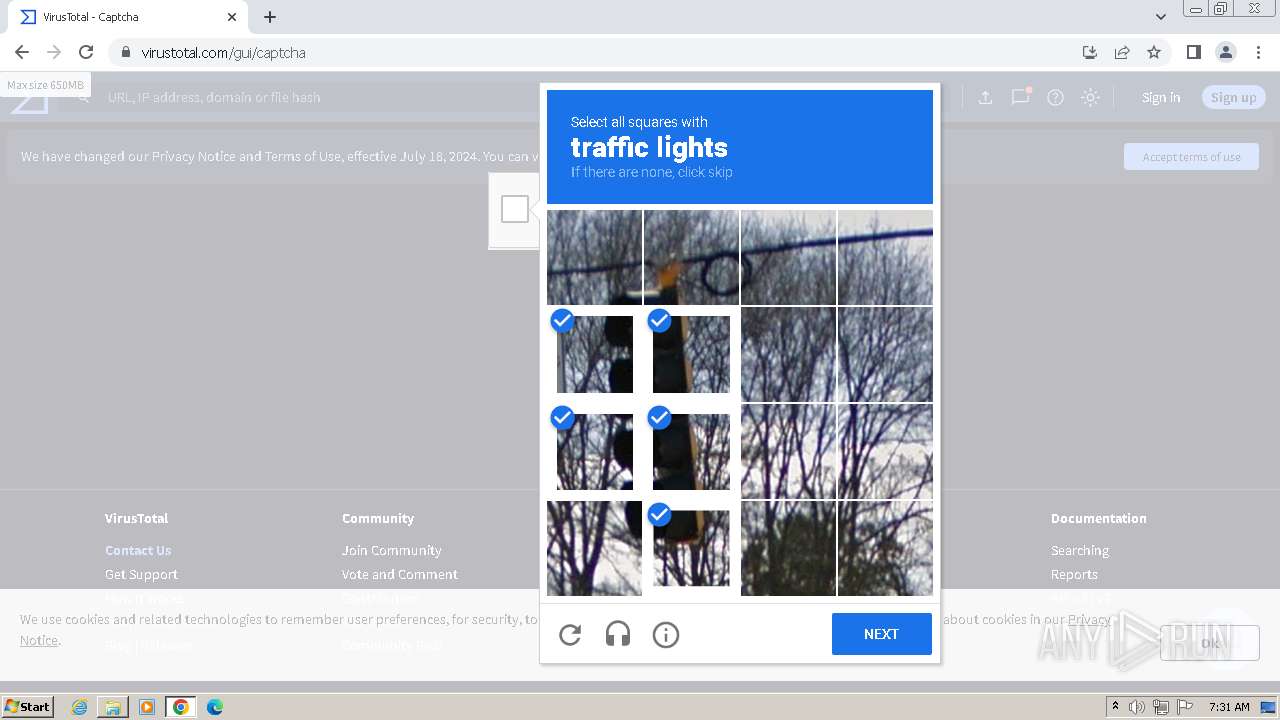
Task: Open the Get Support link
Action: click(141, 574)
